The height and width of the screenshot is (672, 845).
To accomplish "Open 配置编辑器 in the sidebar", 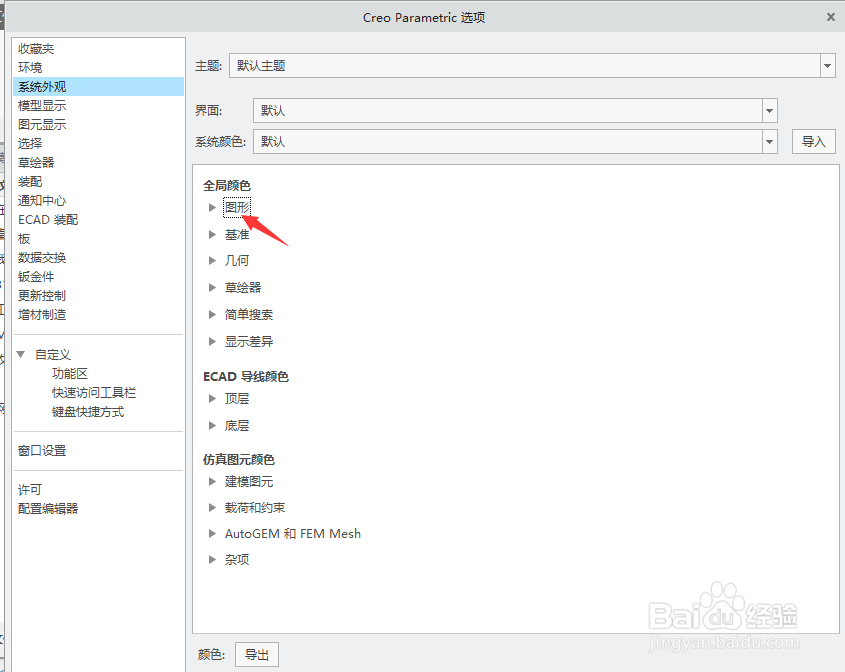I will (48, 509).
